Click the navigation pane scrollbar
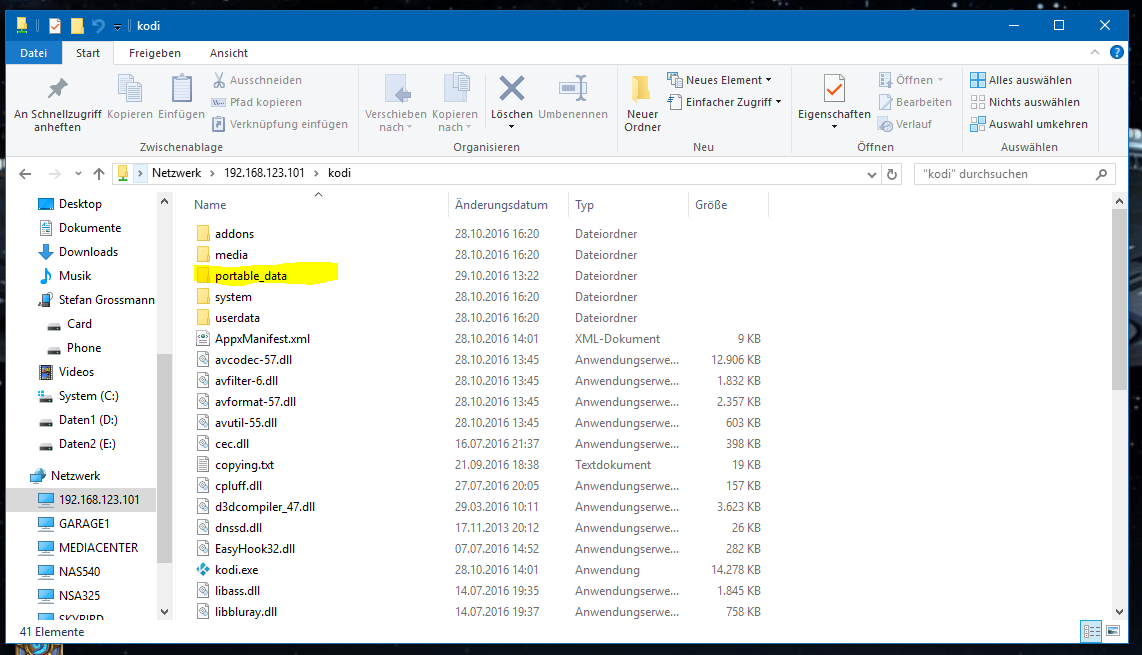Image resolution: width=1142 pixels, height=655 pixels. pyautogui.click(x=165, y=458)
